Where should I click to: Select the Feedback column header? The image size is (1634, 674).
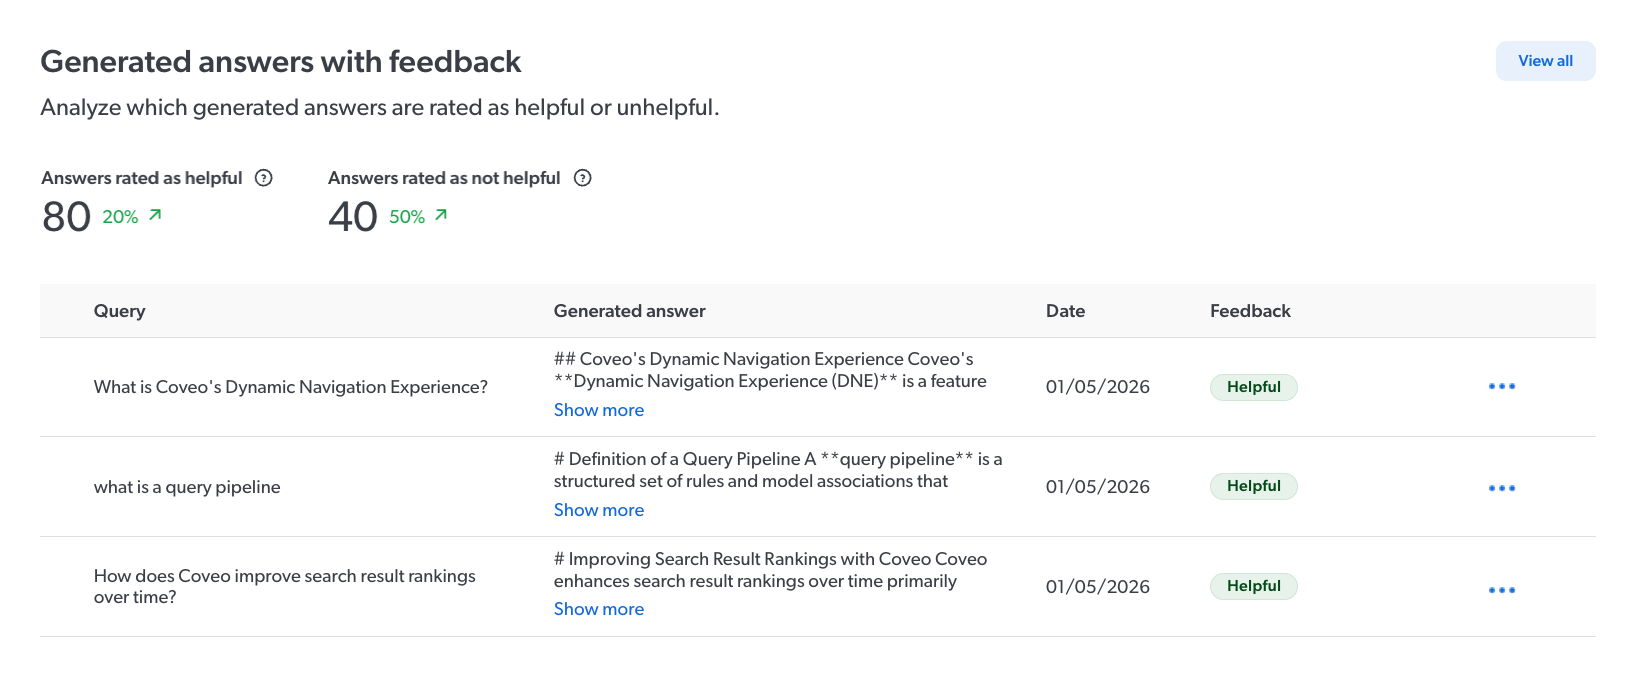click(1250, 311)
